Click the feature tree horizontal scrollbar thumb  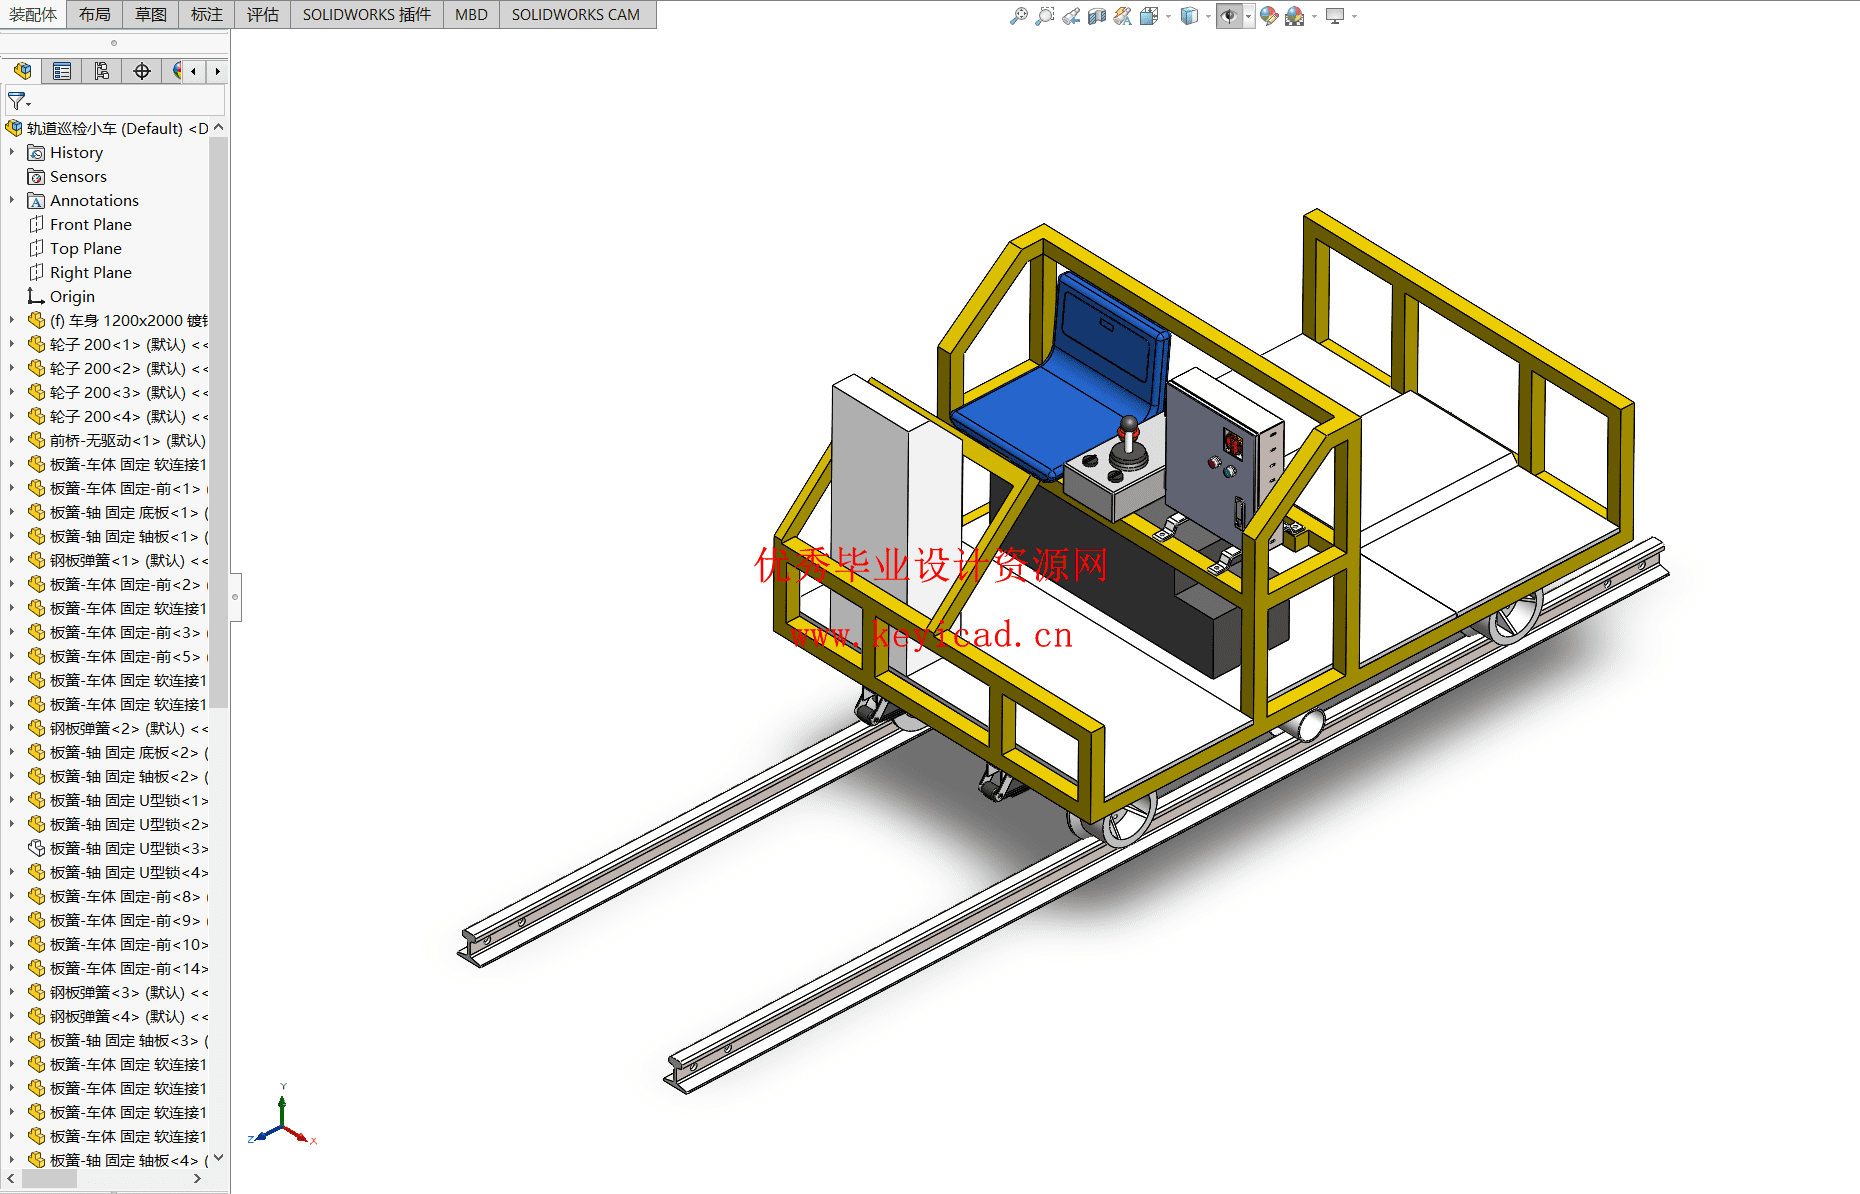point(49,1179)
